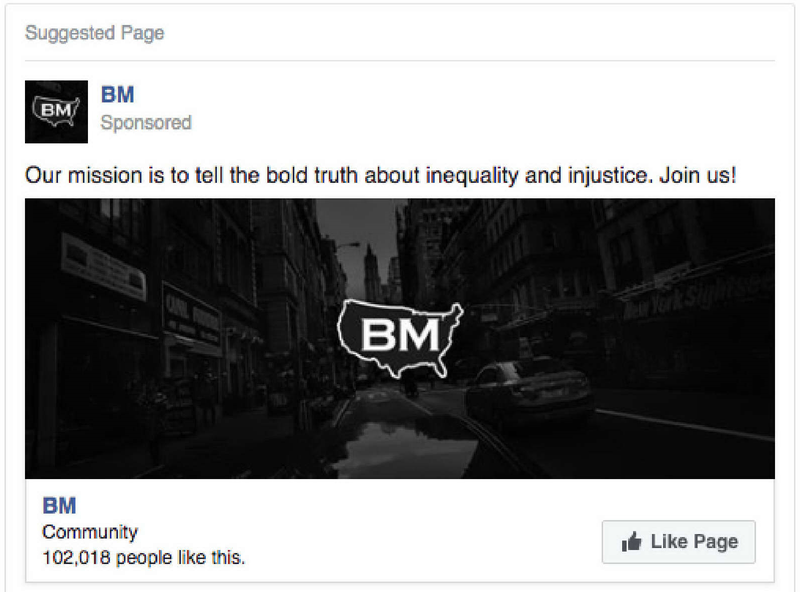Click the New York Sightseeing sign in photo
Viewport: 800px width, 592px height.
pyautogui.click(x=696, y=294)
